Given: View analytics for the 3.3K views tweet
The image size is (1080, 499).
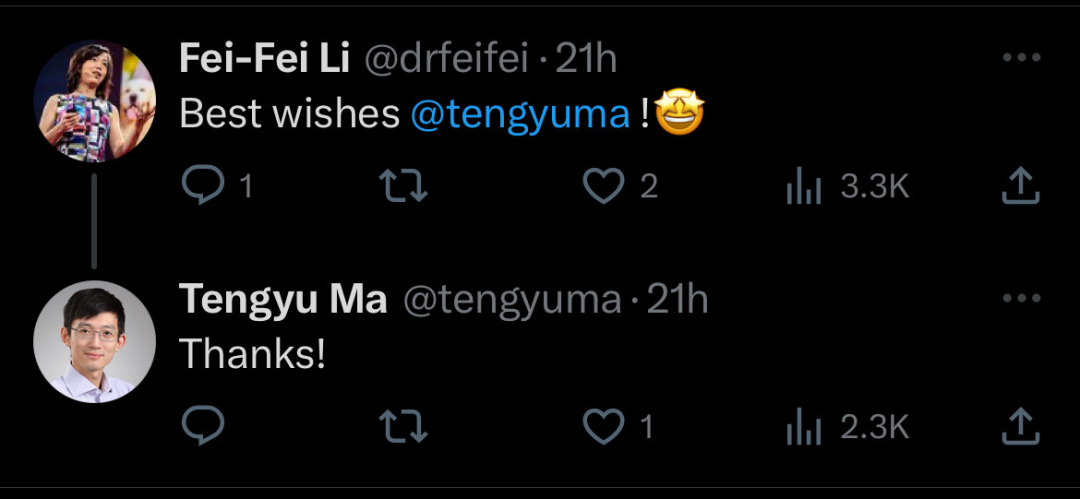Looking at the screenshot, I should (804, 187).
